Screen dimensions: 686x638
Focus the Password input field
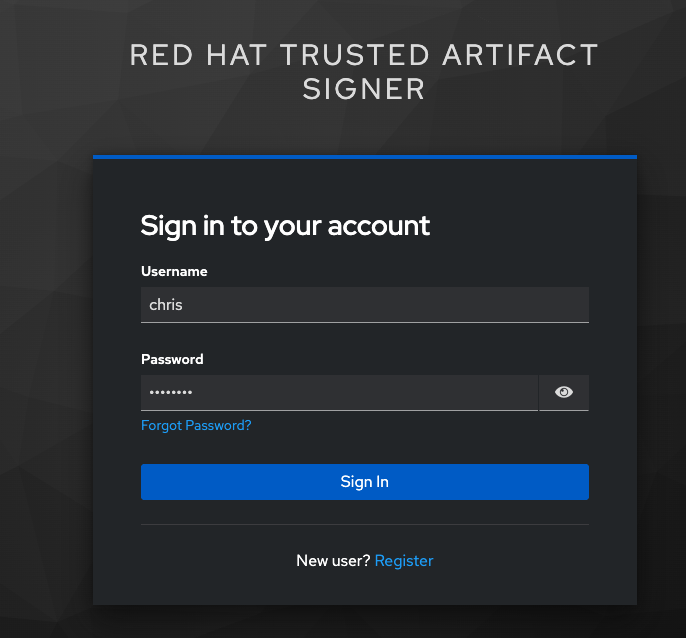(339, 393)
